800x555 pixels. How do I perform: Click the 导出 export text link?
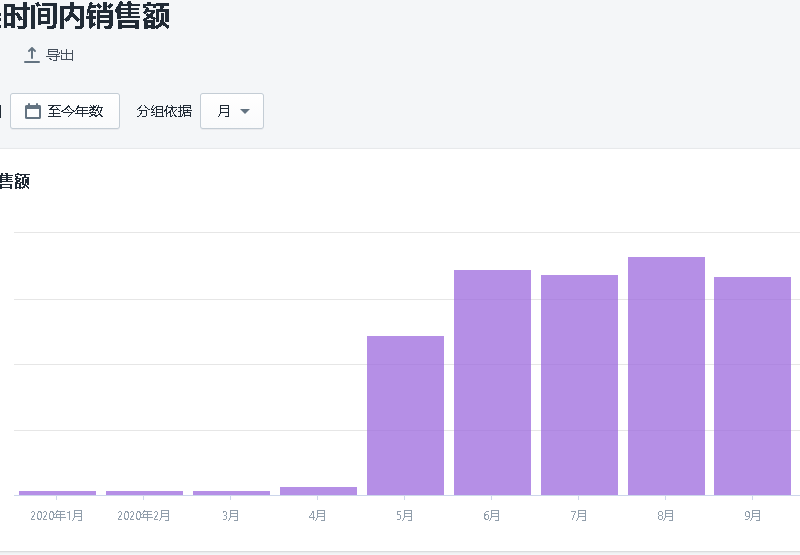60,55
